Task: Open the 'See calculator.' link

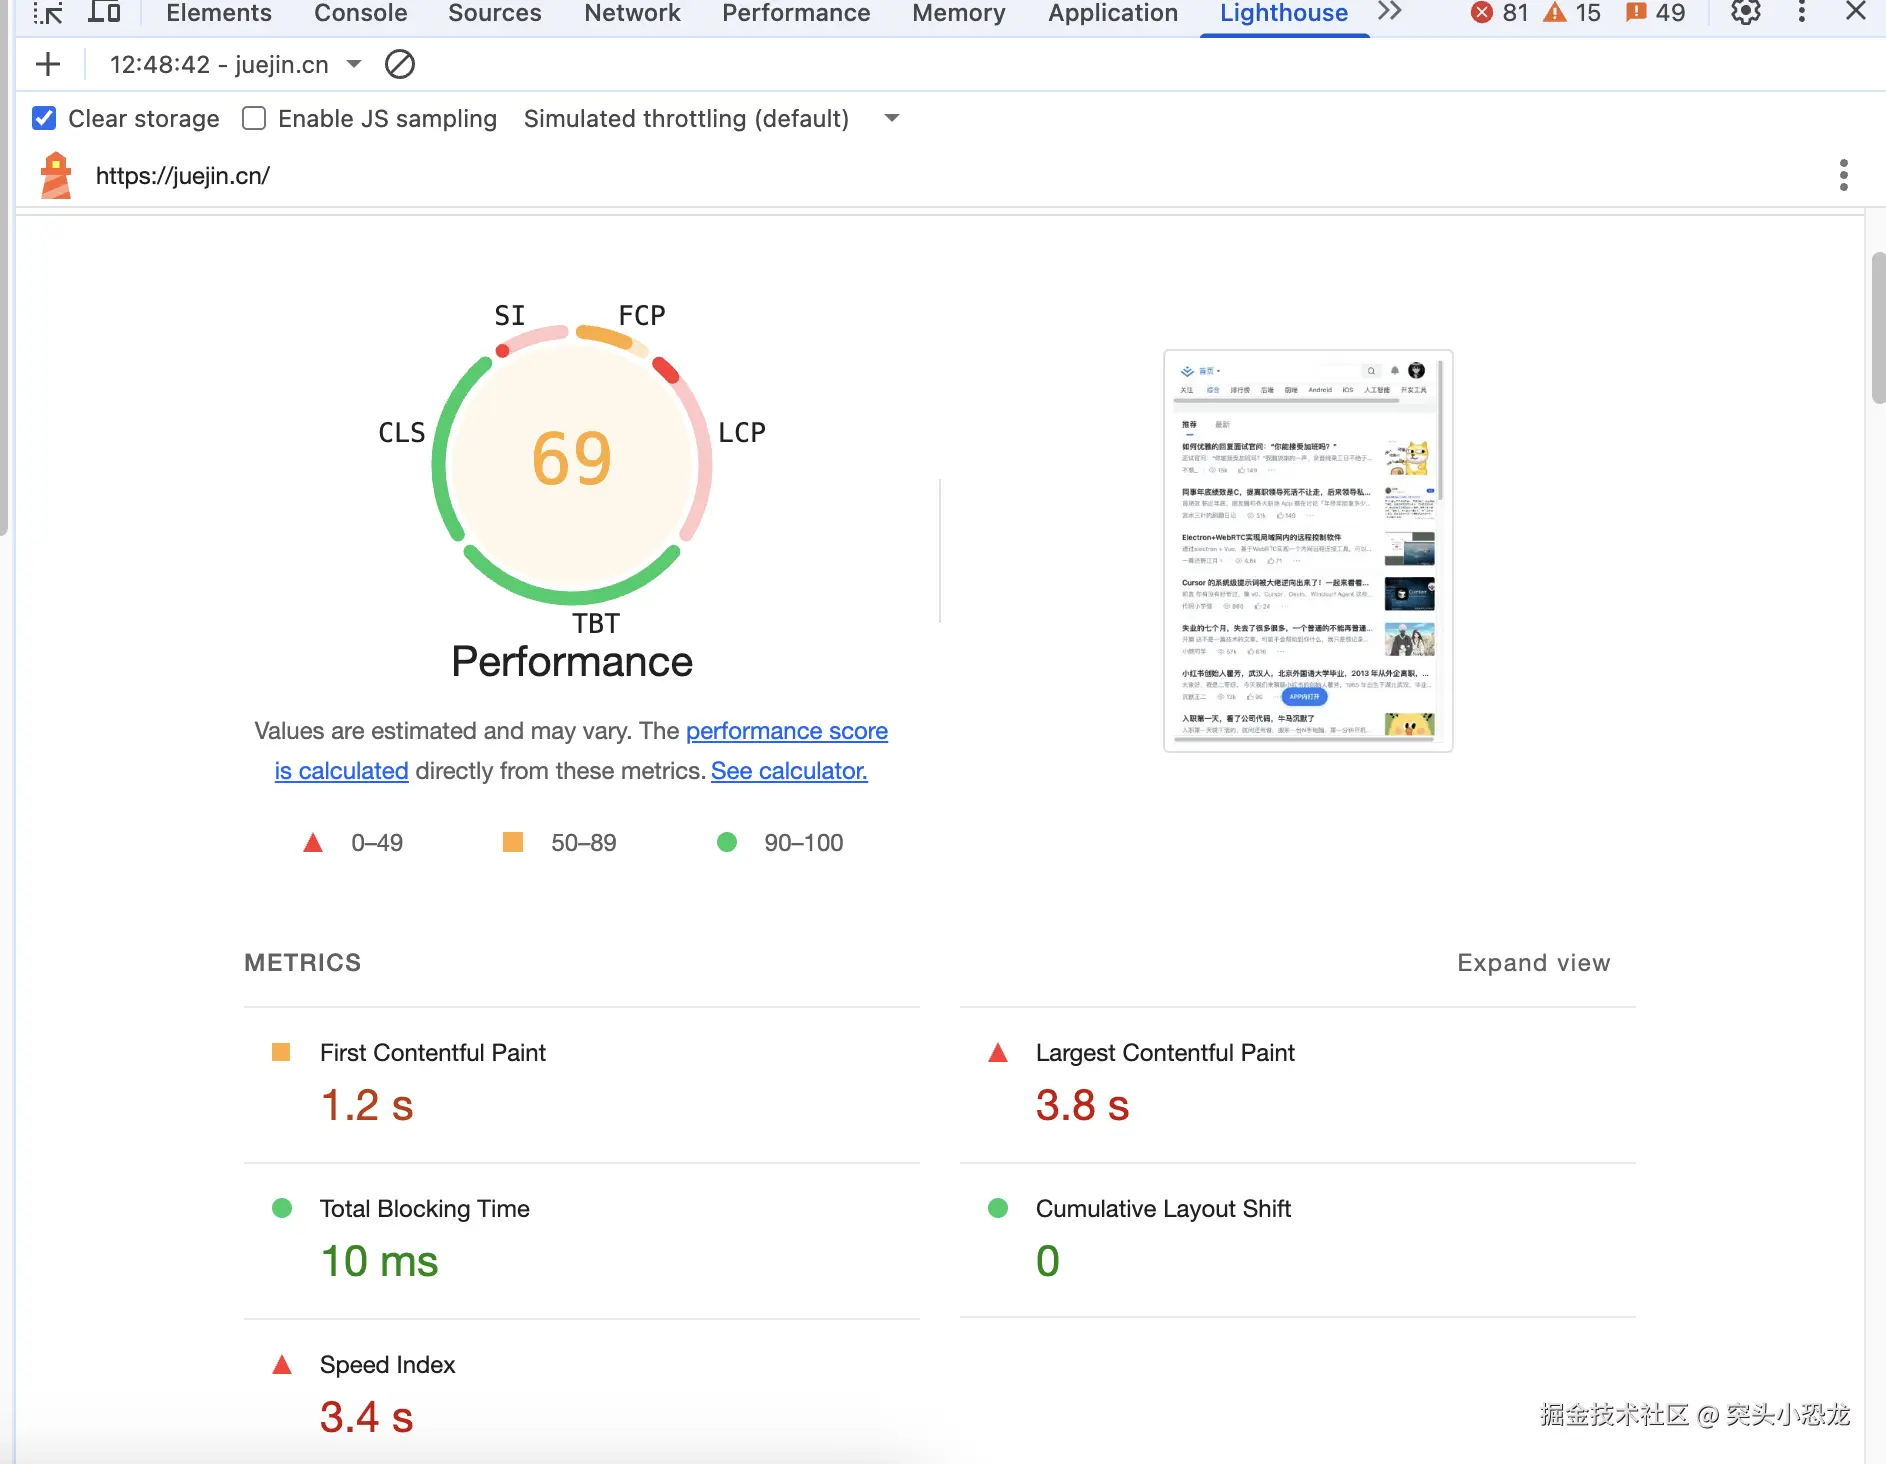Action: (789, 771)
